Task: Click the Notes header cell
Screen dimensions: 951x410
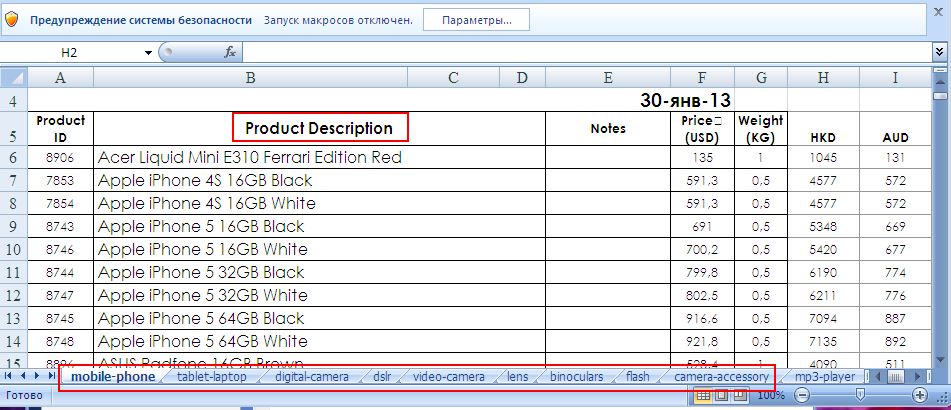Action: 608,128
